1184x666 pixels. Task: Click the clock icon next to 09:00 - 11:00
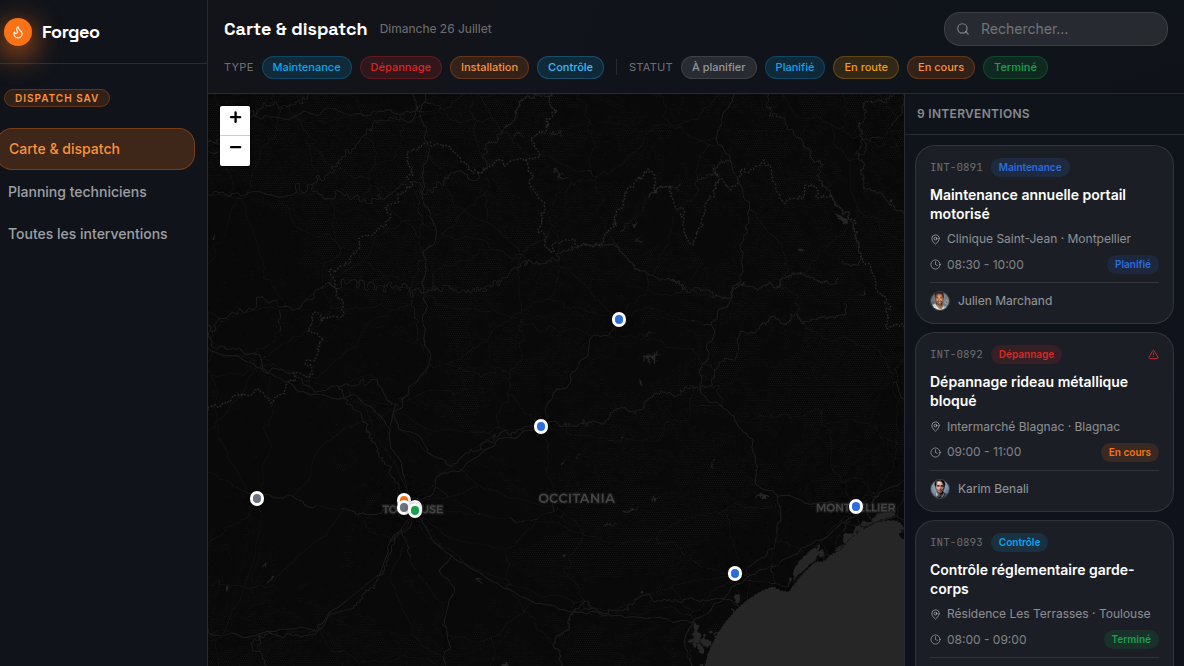coord(936,452)
